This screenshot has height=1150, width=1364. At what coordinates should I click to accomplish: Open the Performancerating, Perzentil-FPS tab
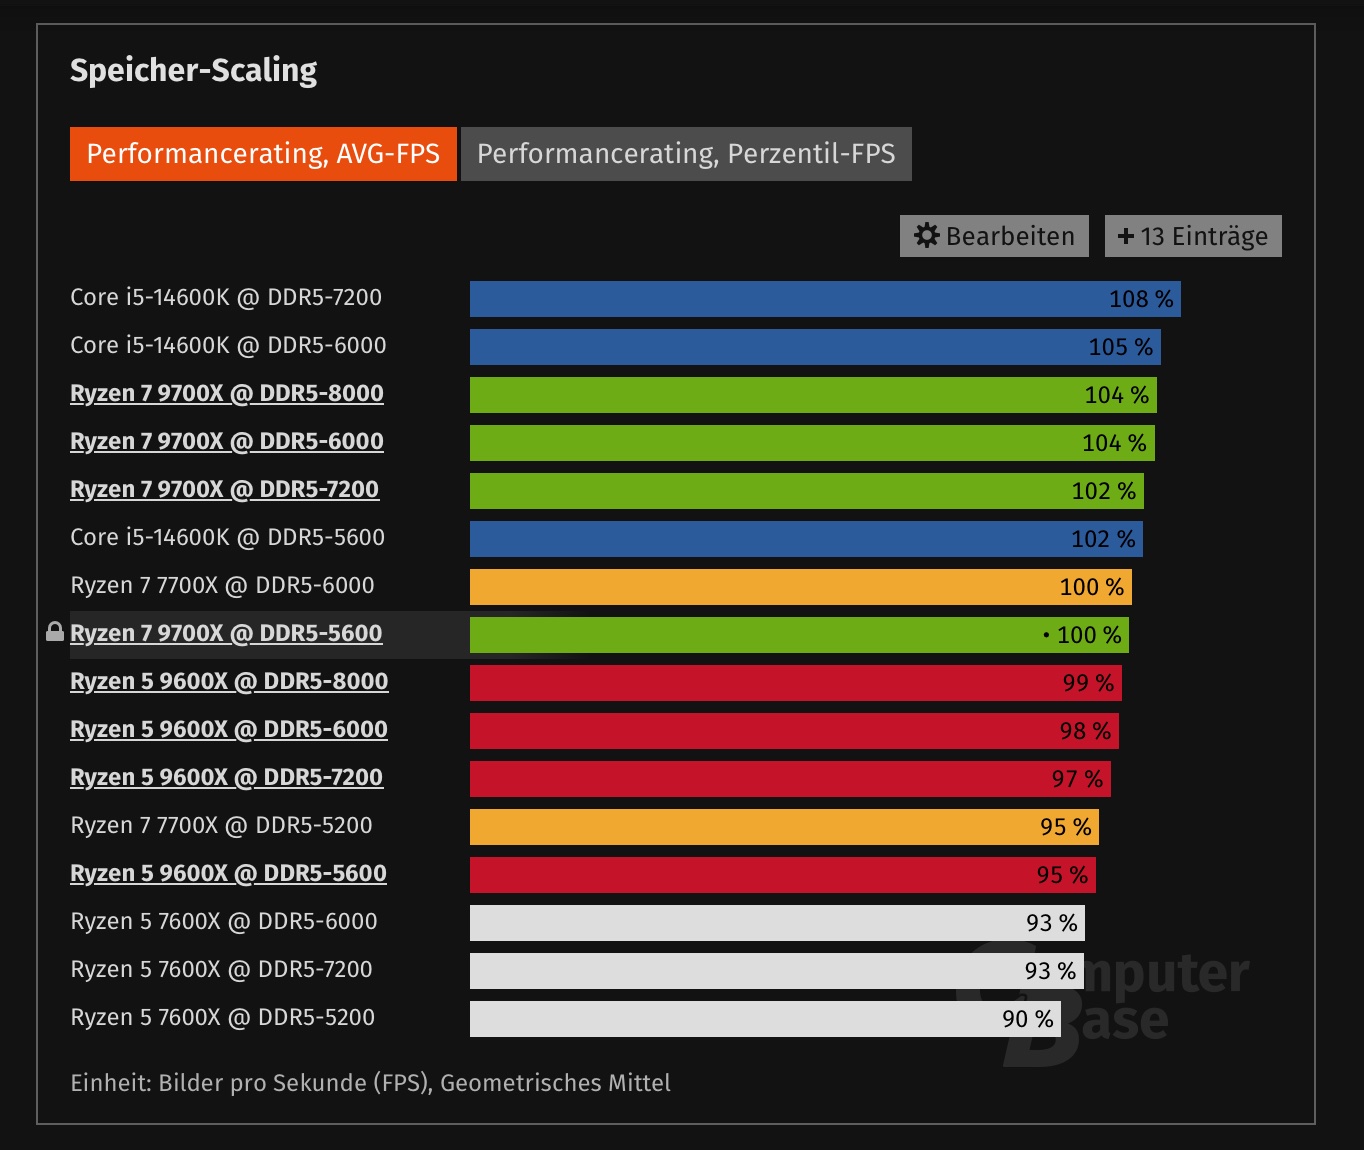click(686, 154)
